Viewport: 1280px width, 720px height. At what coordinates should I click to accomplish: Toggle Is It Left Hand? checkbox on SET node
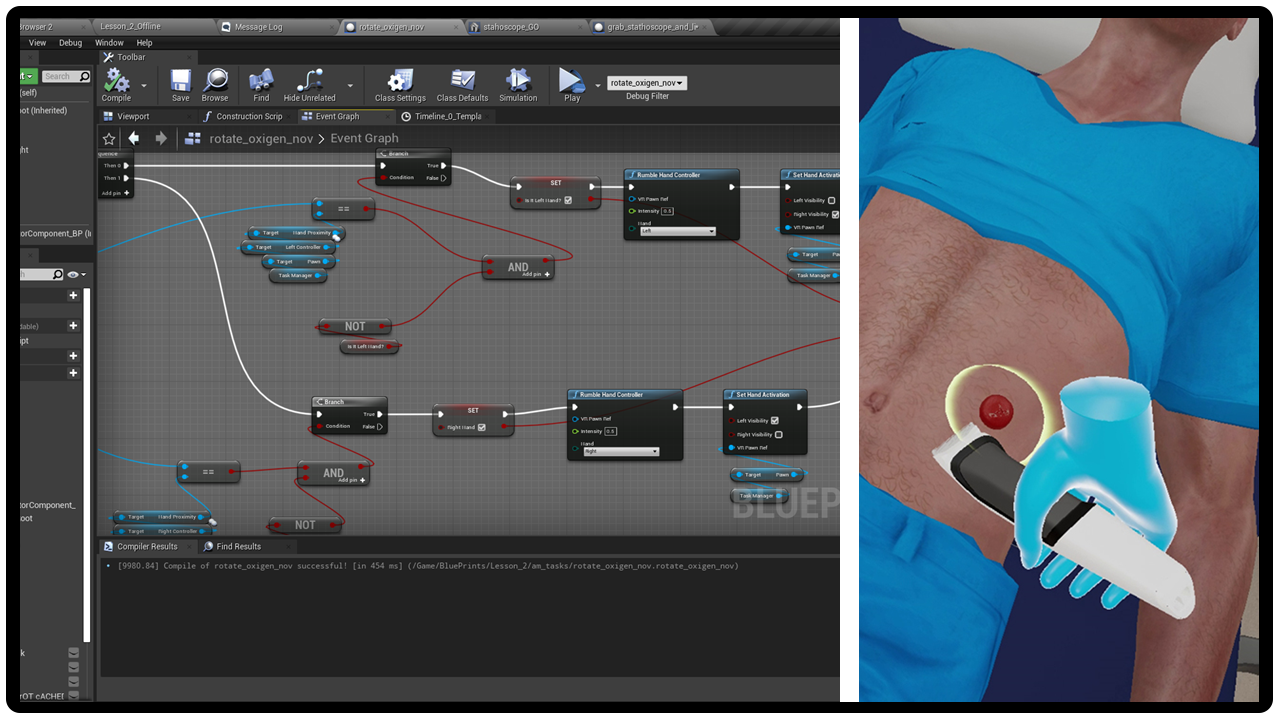(x=568, y=200)
